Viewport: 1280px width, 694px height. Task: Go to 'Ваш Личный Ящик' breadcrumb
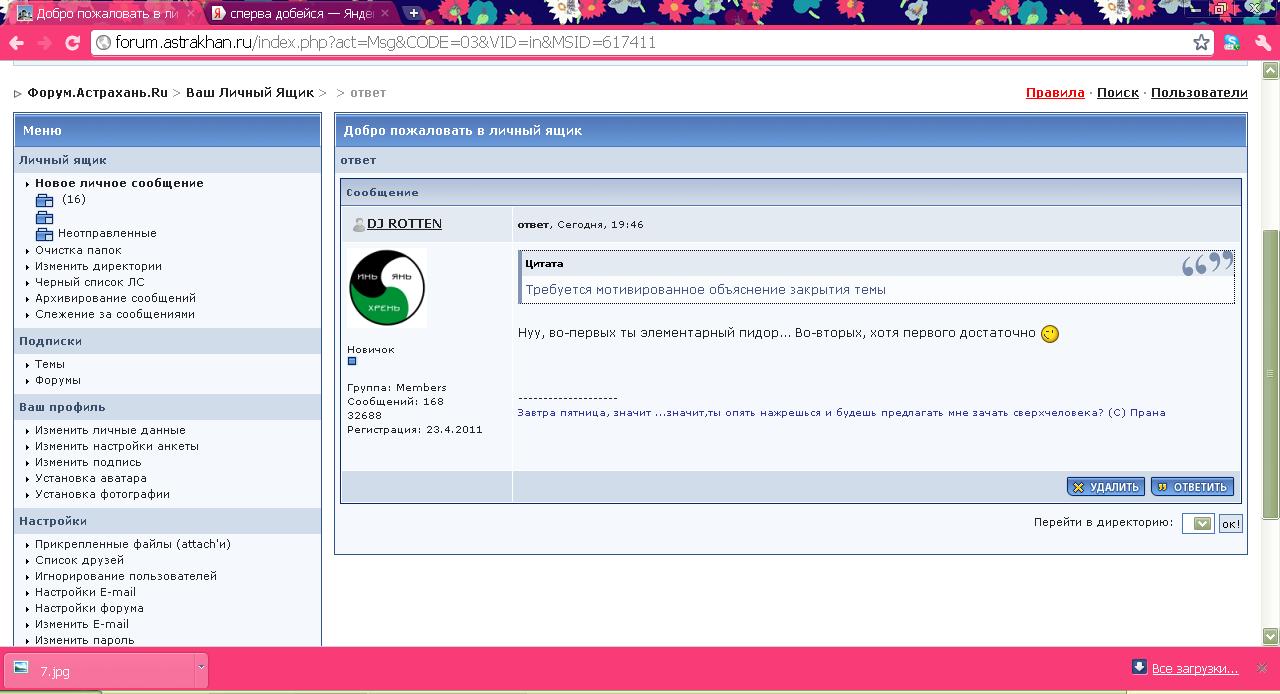coord(250,92)
